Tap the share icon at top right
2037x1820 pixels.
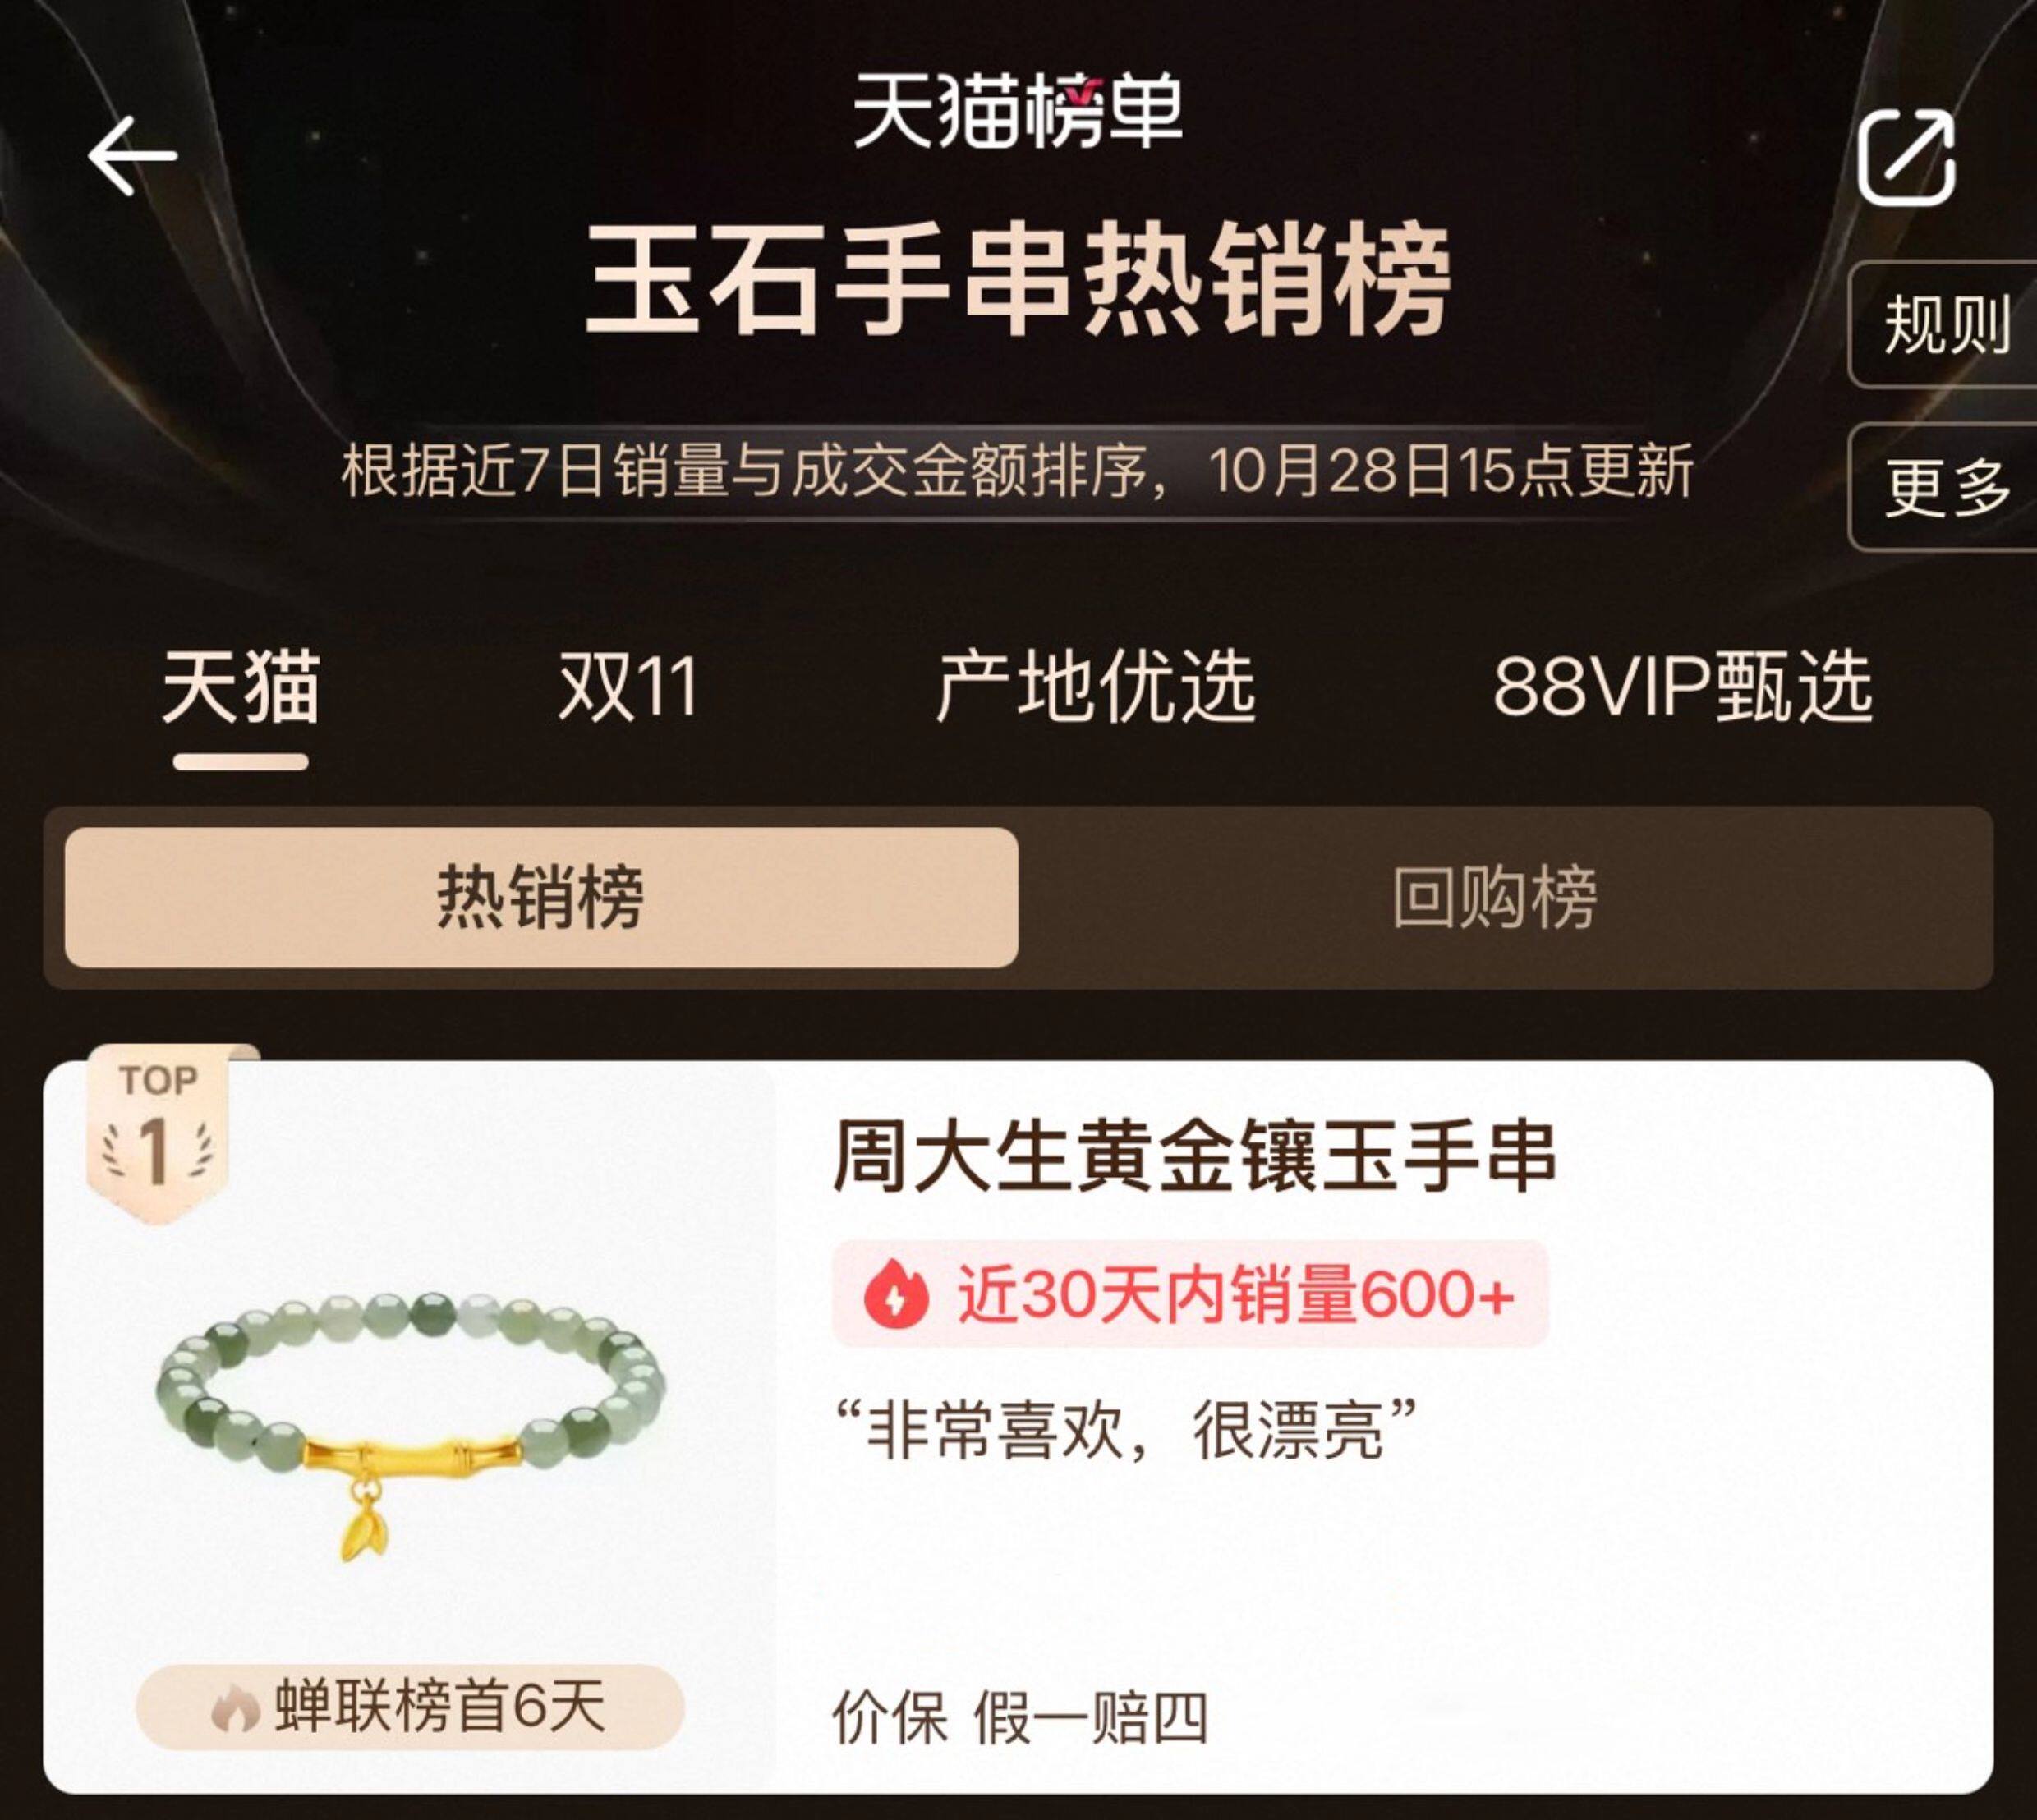click(1907, 158)
